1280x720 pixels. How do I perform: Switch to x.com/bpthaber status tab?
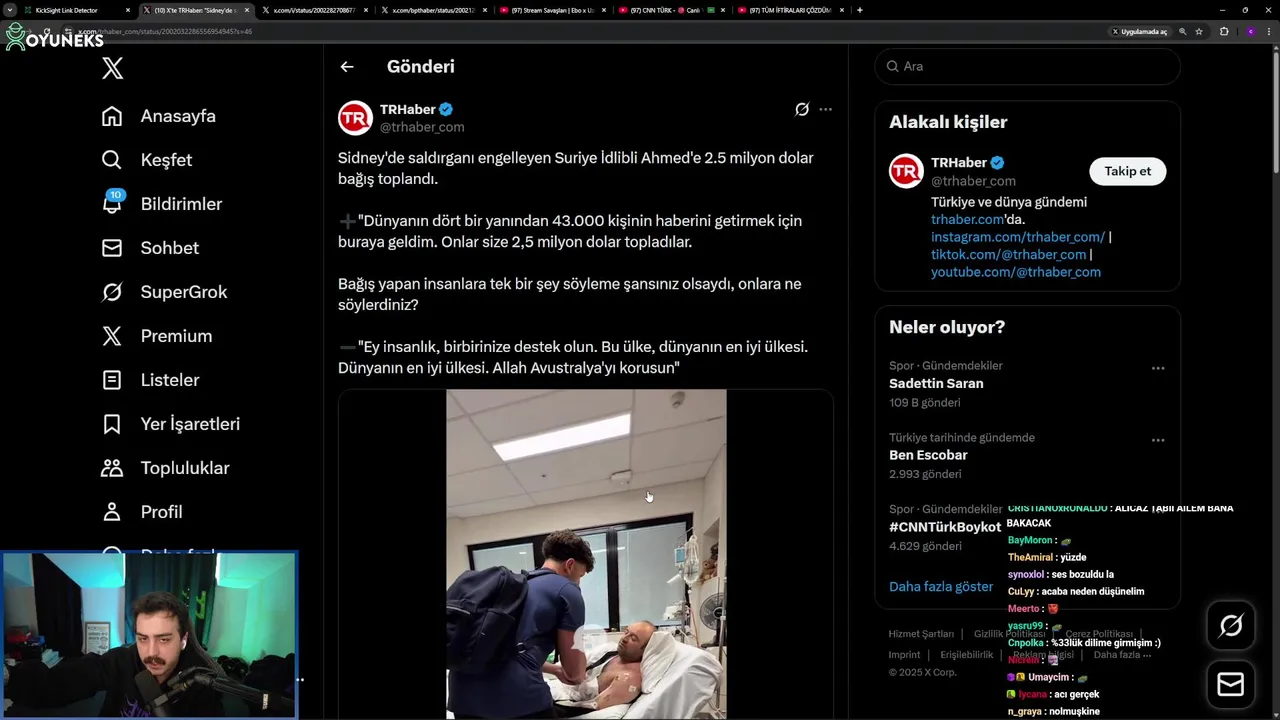coord(434,10)
